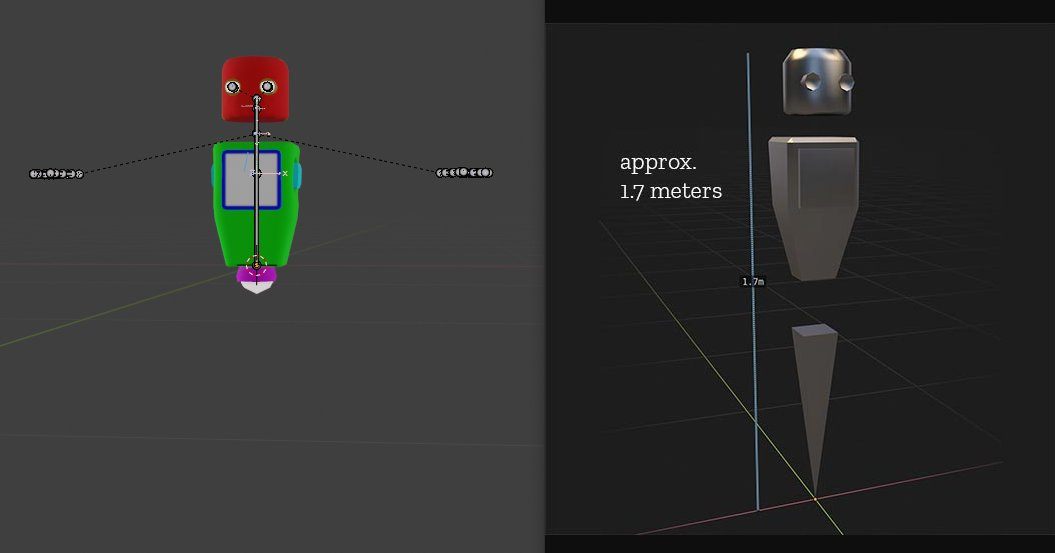Click the blue vertical ruler measurement line
This screenshot has width=1055, height=553.
coord(753,281)
